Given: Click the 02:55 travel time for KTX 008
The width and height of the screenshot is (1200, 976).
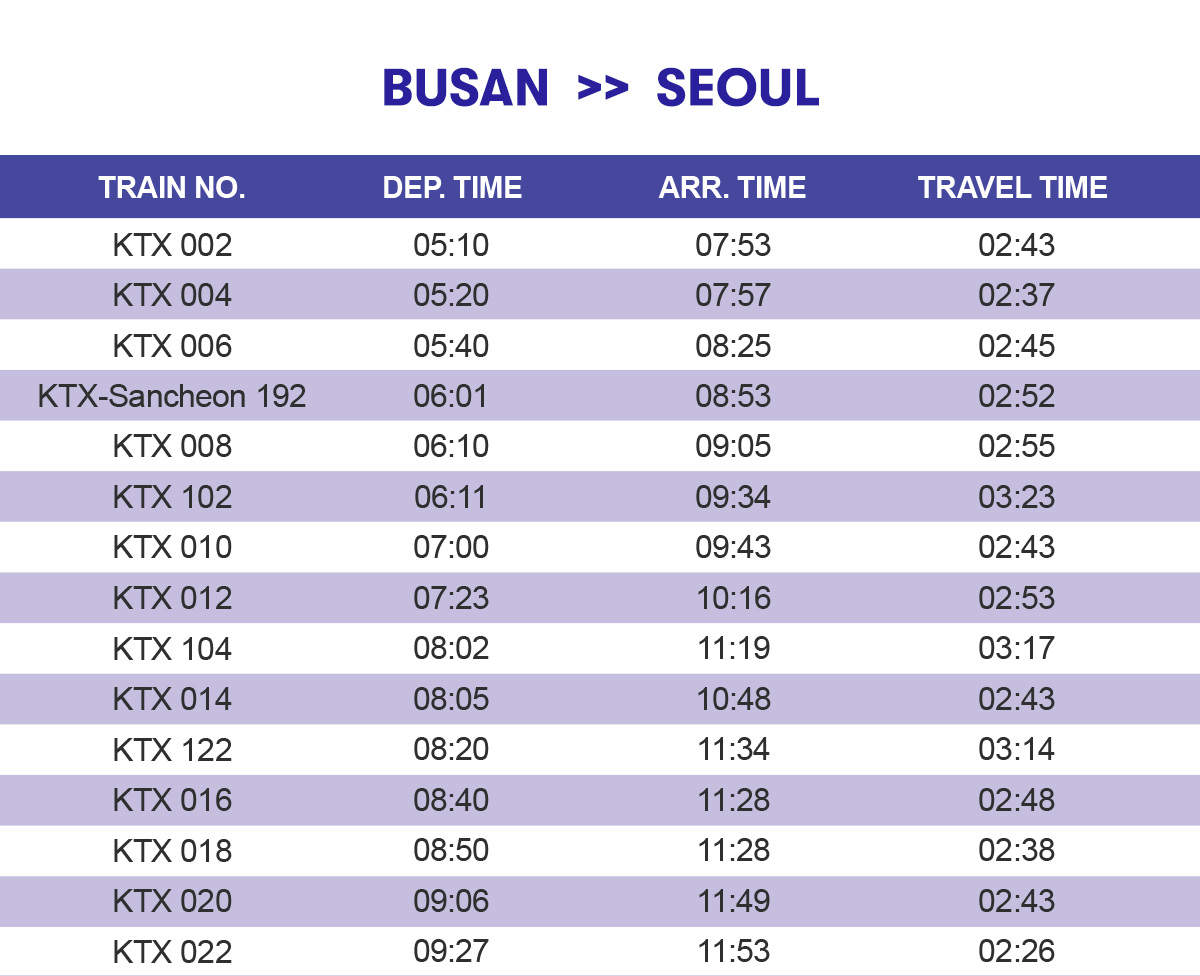Looking at the screenshot, I should click(1016, 446).
